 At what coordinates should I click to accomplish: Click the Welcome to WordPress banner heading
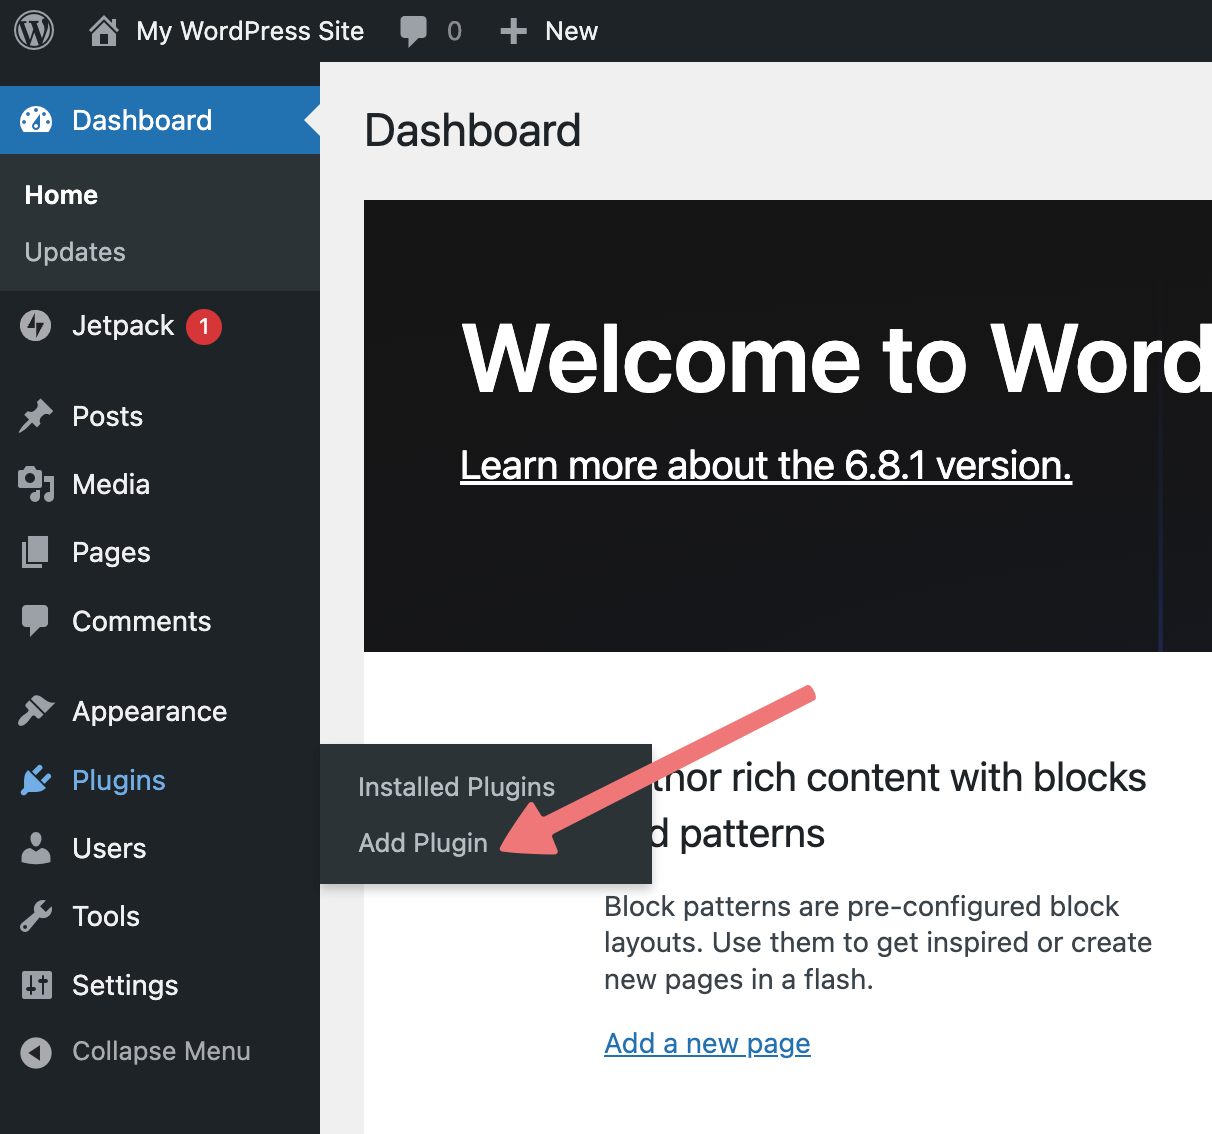(836, 358)
